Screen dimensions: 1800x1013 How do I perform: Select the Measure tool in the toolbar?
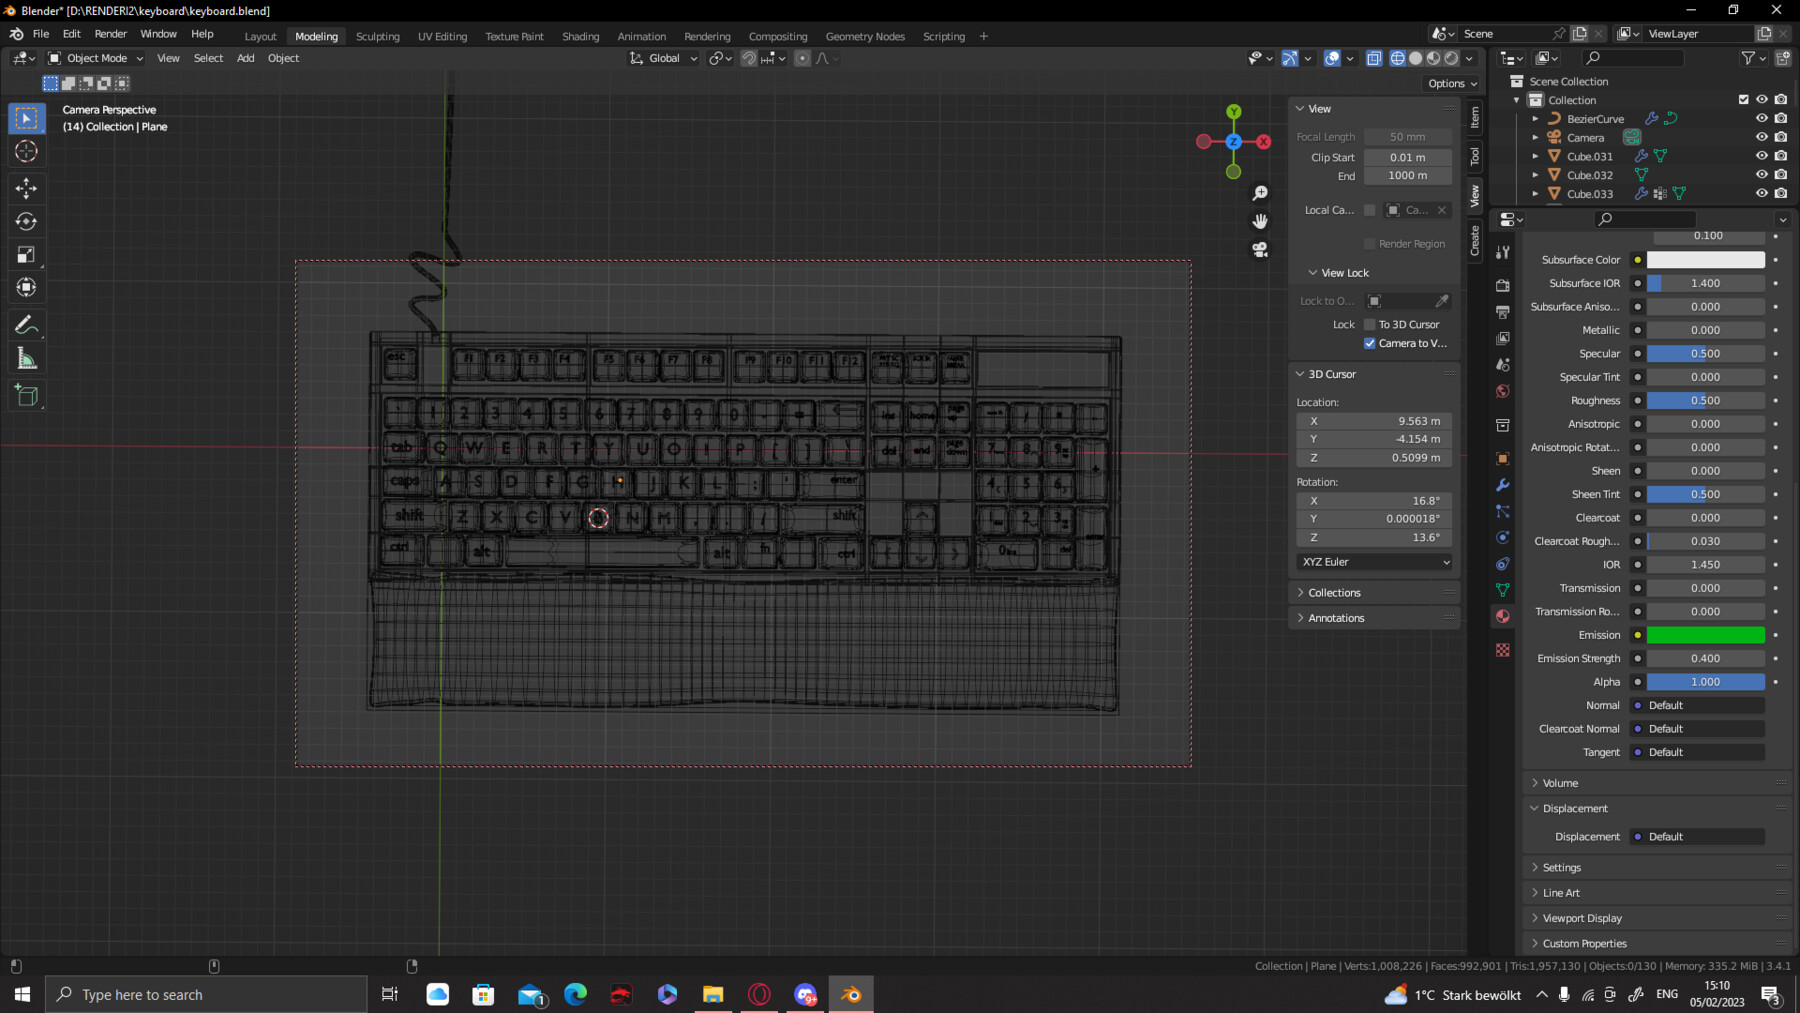[27, 357]
